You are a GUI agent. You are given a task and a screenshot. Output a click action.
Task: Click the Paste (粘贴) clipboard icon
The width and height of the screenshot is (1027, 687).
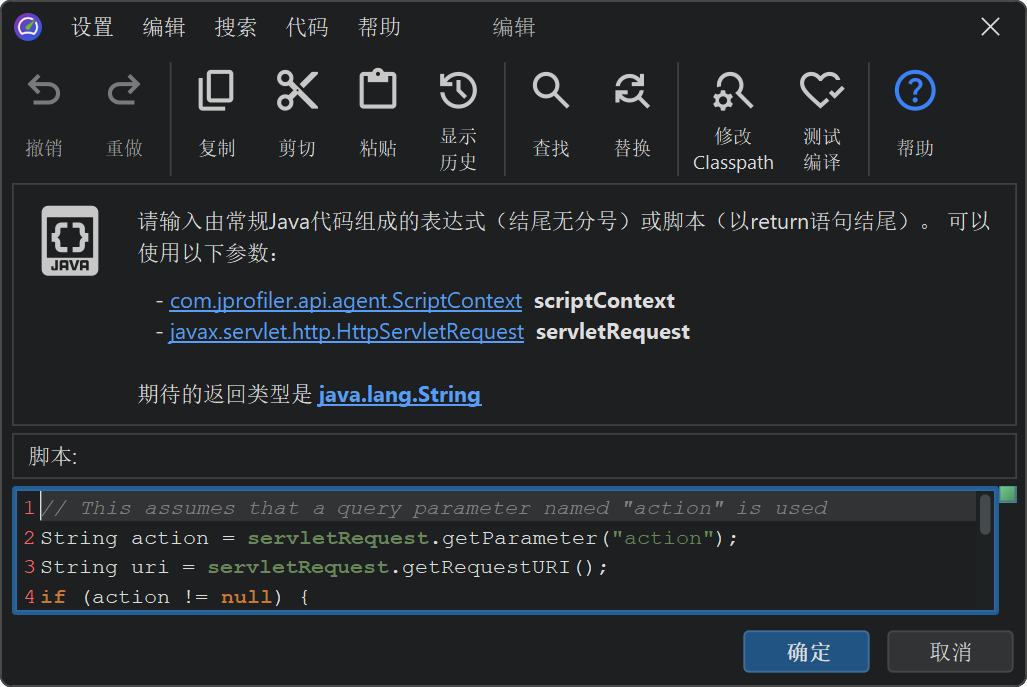point(378,92)
